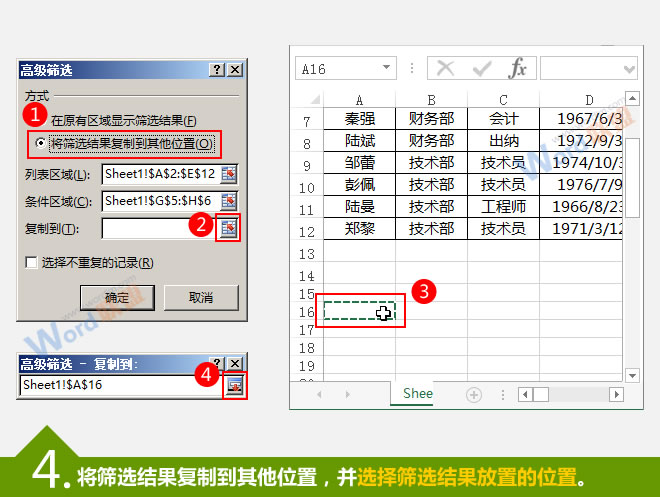
Task: Click the 取消 button
Action: coord(201,298)
